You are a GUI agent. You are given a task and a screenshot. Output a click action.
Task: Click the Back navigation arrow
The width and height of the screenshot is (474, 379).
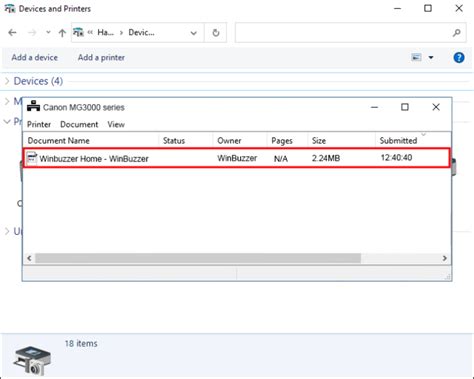12,33
